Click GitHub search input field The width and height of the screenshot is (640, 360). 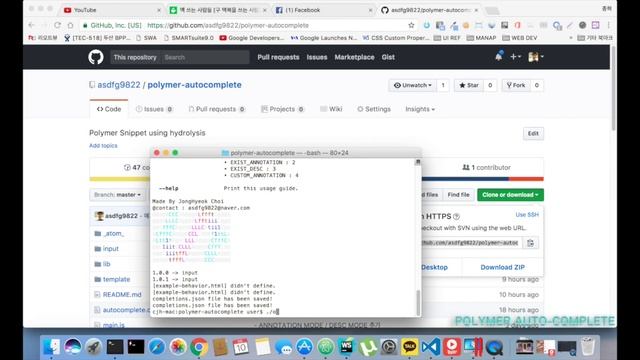[x=204, y=57]
